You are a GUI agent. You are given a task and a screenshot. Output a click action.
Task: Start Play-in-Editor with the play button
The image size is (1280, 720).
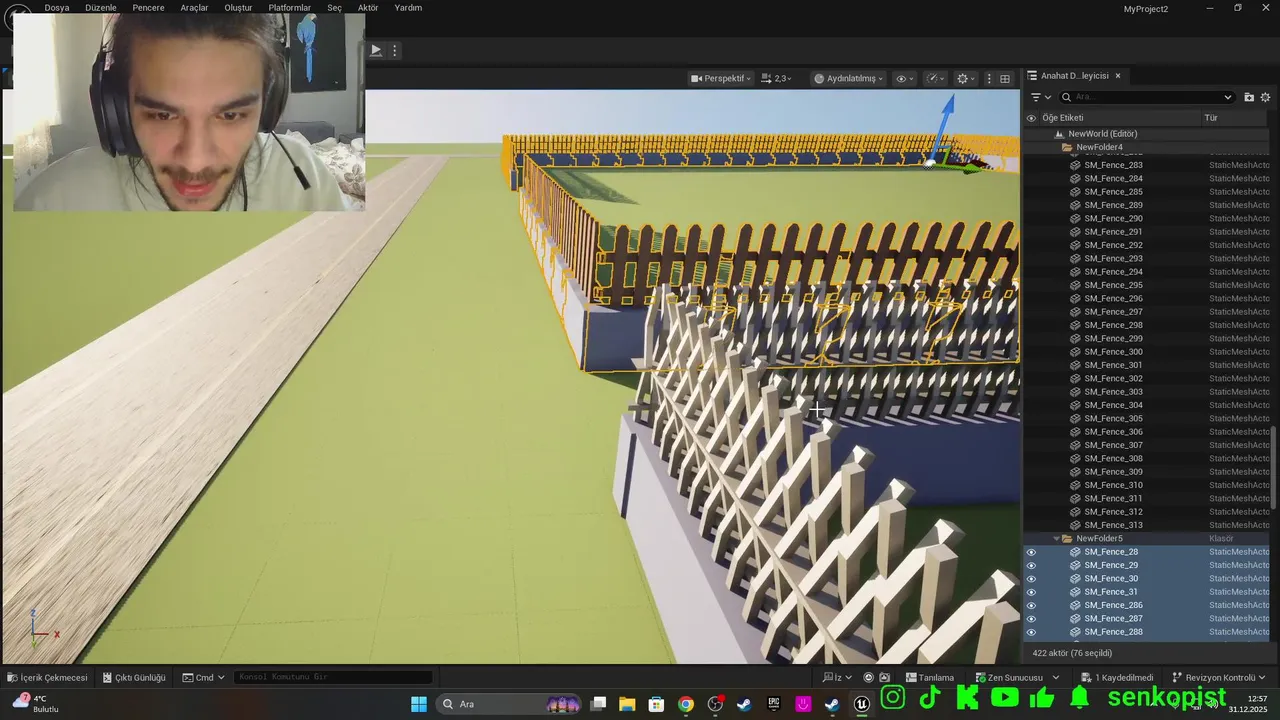click(376, 50)
